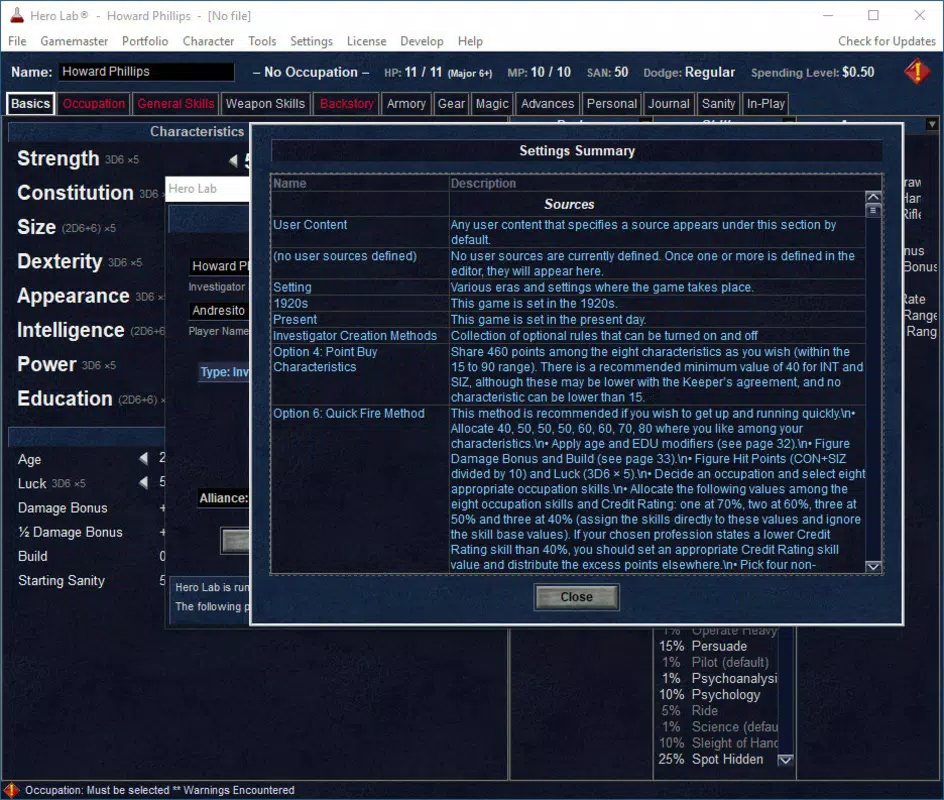Click the status bar warning icon
Screen dimensions: 944x800
click(x=11, y=790)
